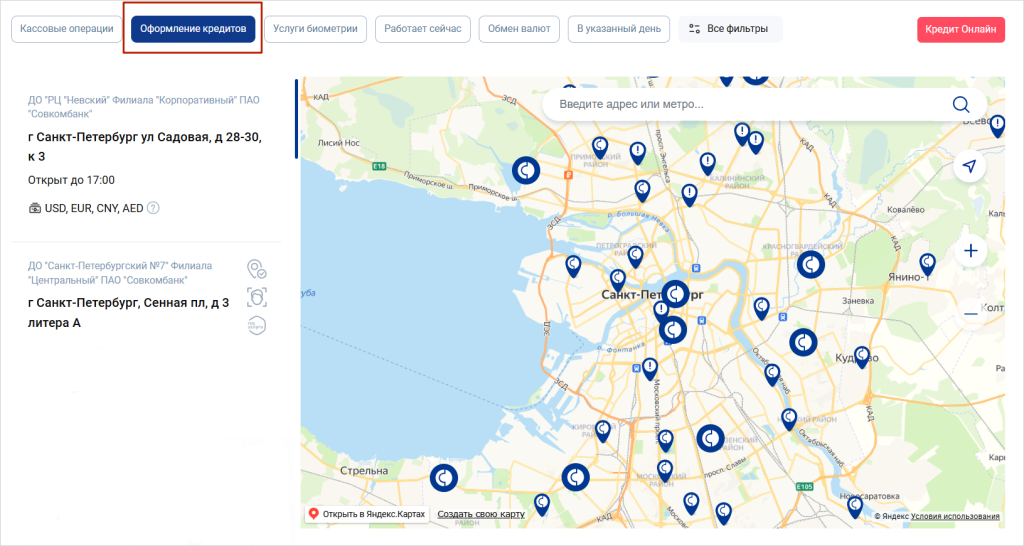Select branch marker near Янино-1

point(927,264)
